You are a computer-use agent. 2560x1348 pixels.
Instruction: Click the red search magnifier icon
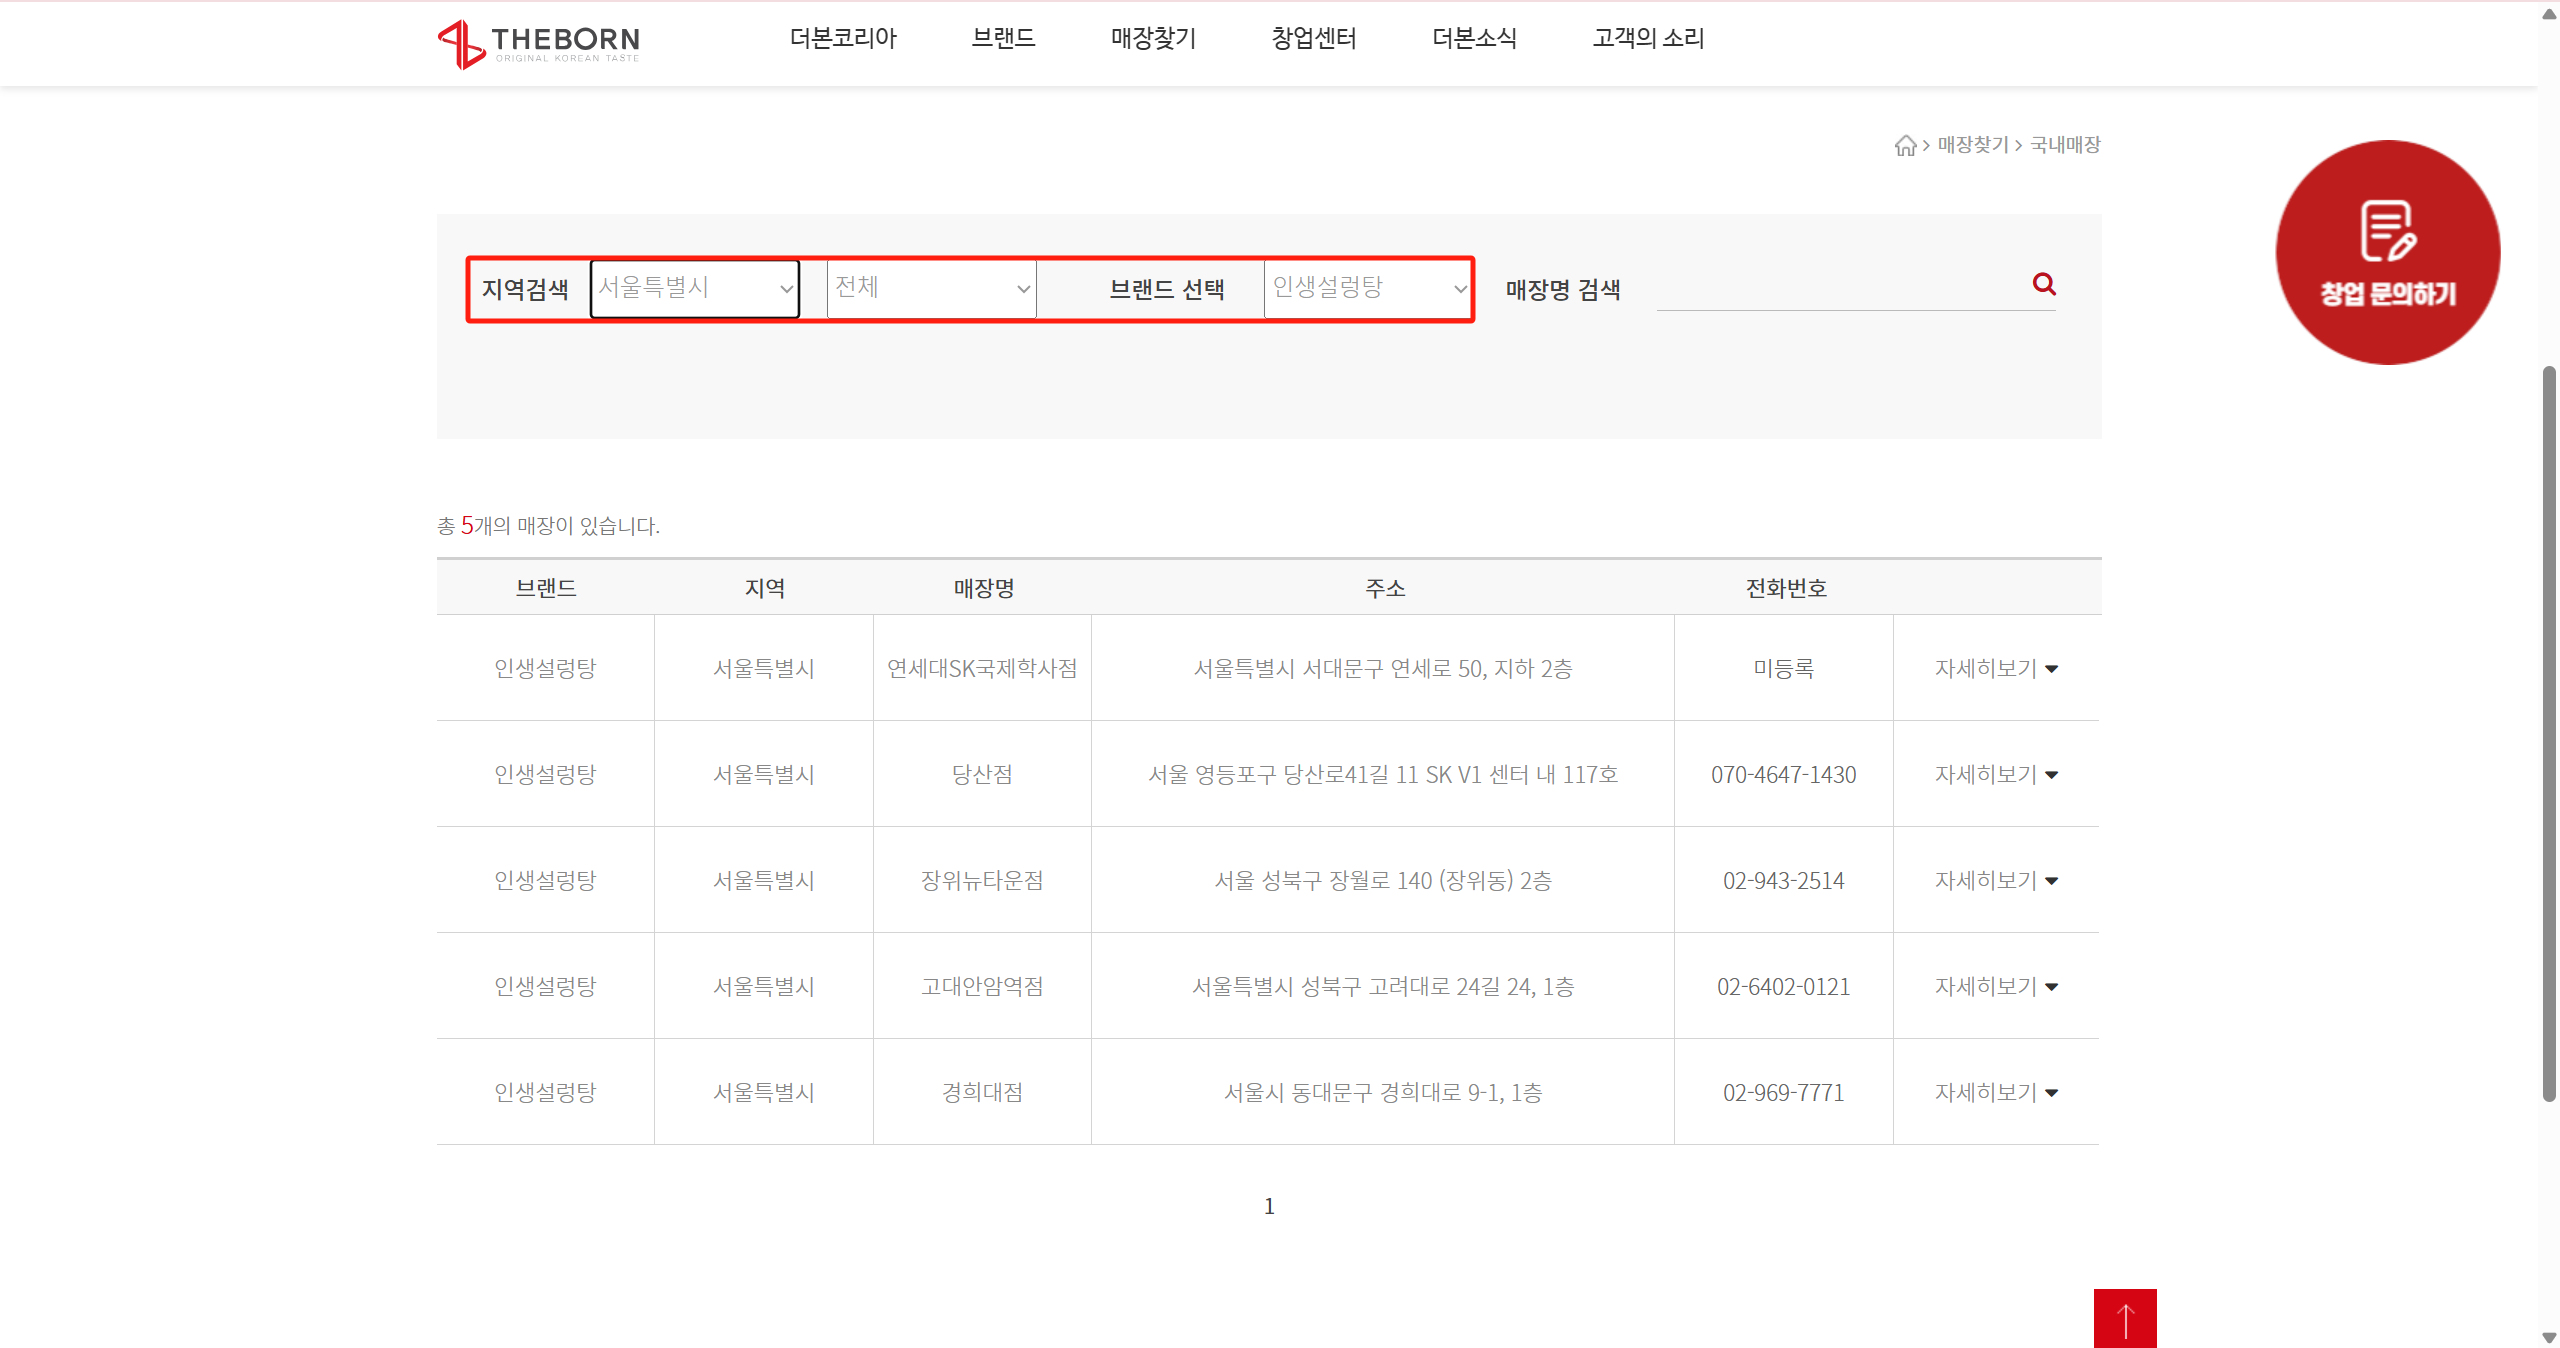(2044, 284)
